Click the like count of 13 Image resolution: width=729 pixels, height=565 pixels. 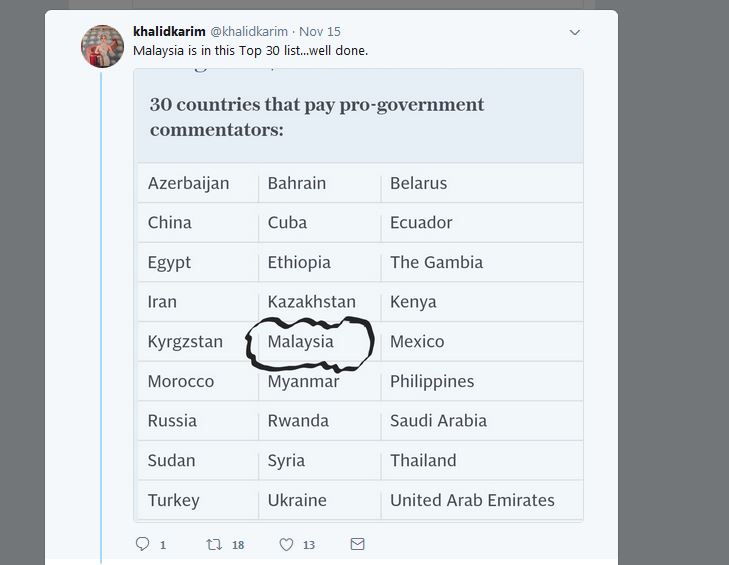coord(309,545)
